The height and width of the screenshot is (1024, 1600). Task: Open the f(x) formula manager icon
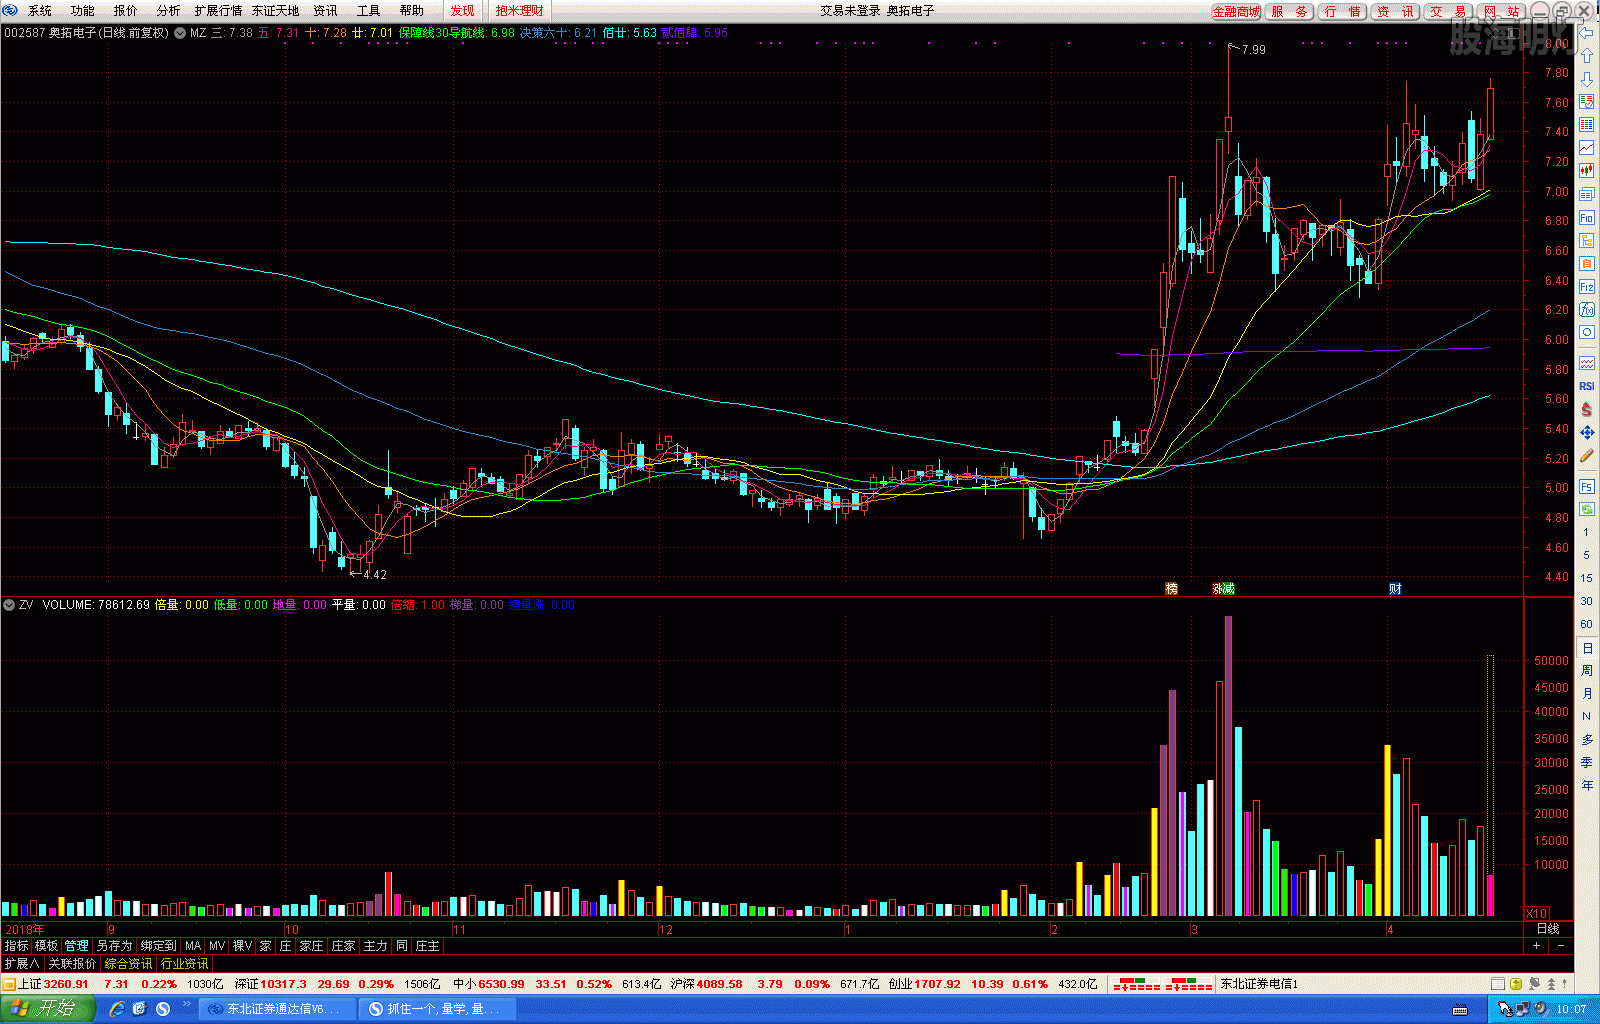pyautogui.click(x=1587, y=309)
